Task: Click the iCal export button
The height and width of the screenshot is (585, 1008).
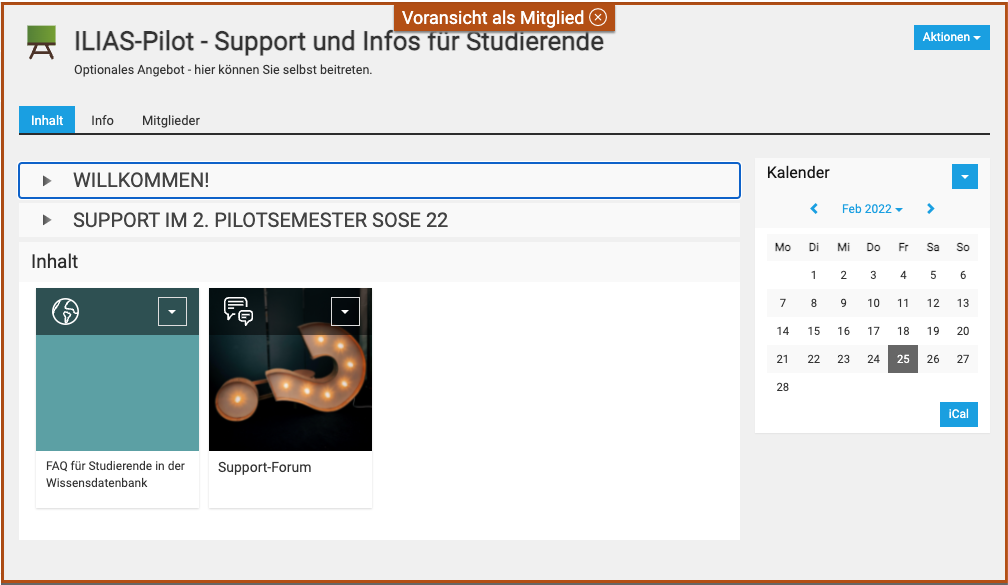Action: pos(958,414)
